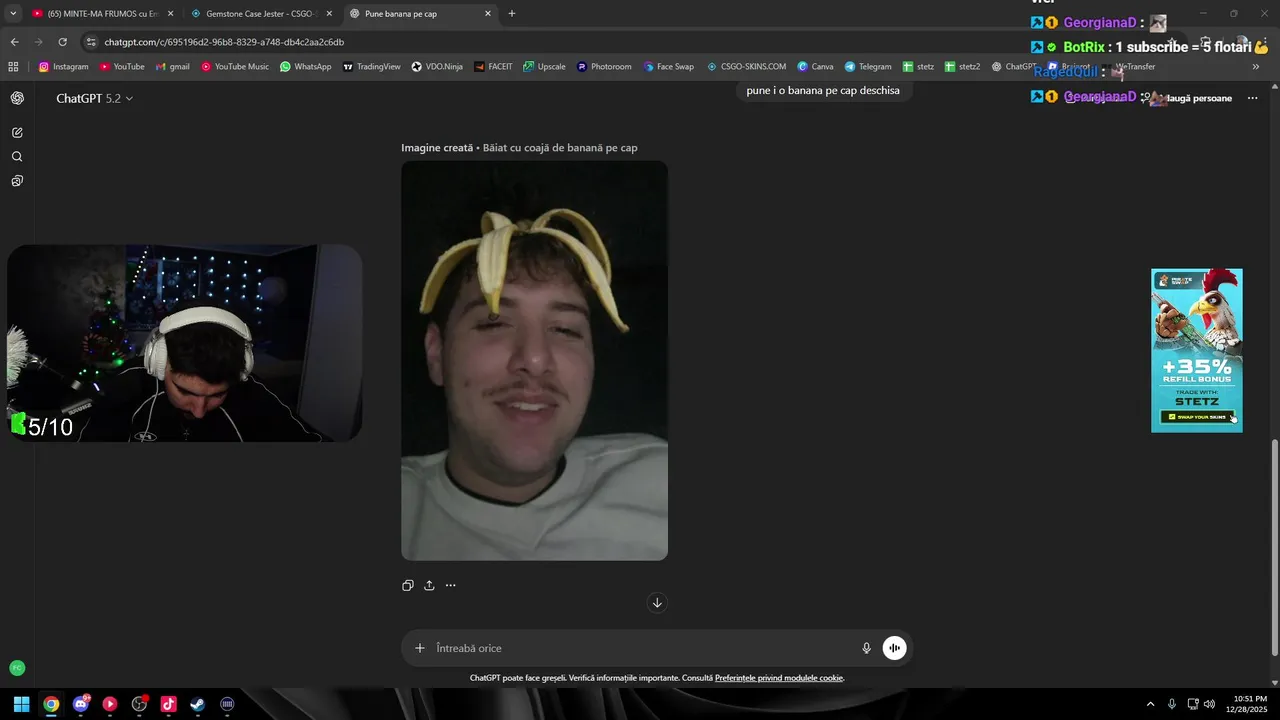Viewport: 1280px width, 720px height.
Task: Open the Upscale bookmark
Action: tap(545, 67)
